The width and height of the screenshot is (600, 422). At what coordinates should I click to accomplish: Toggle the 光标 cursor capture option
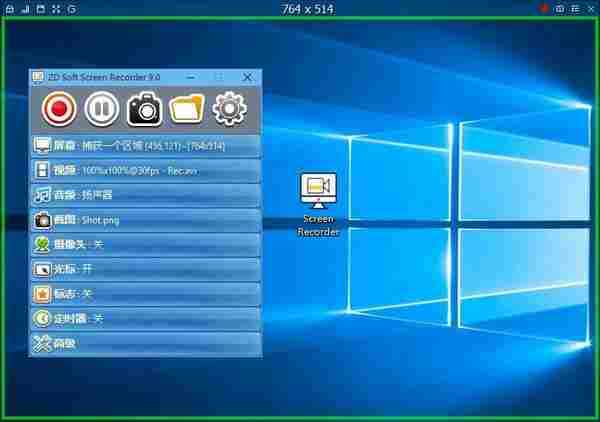(146, 269)
